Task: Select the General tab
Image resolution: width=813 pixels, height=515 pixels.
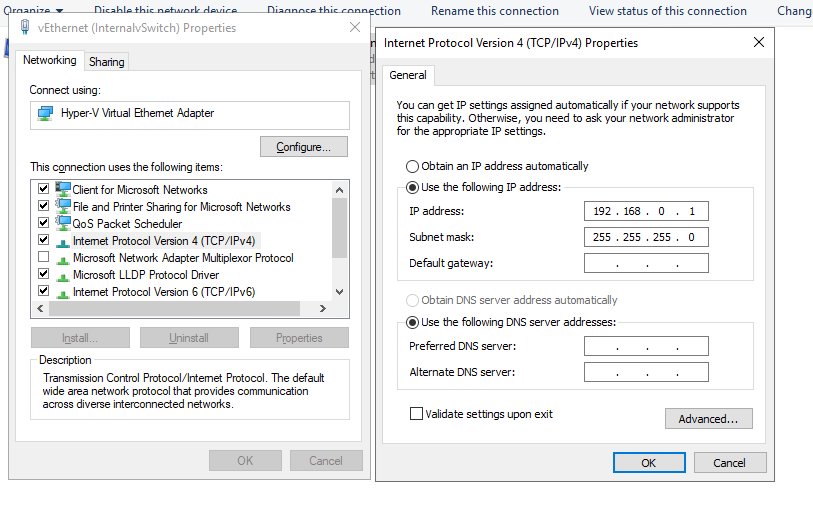Action: 408,75
